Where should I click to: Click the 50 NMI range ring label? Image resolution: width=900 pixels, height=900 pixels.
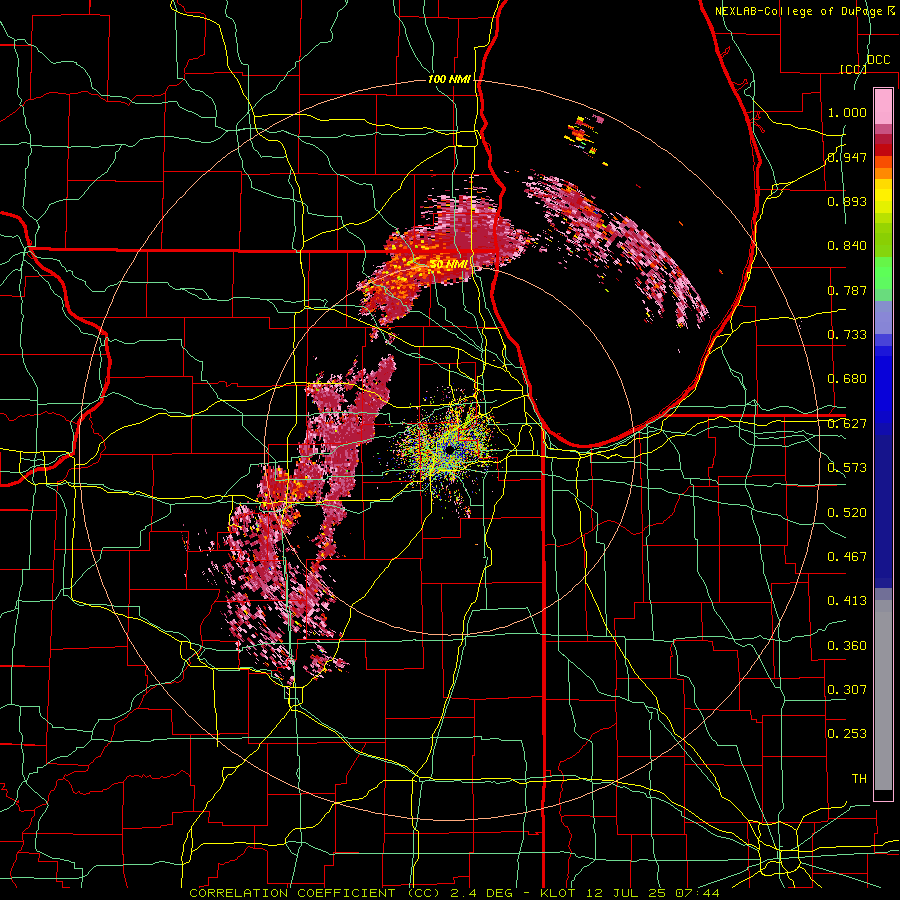pyautogui.click(x=449, y=265)
